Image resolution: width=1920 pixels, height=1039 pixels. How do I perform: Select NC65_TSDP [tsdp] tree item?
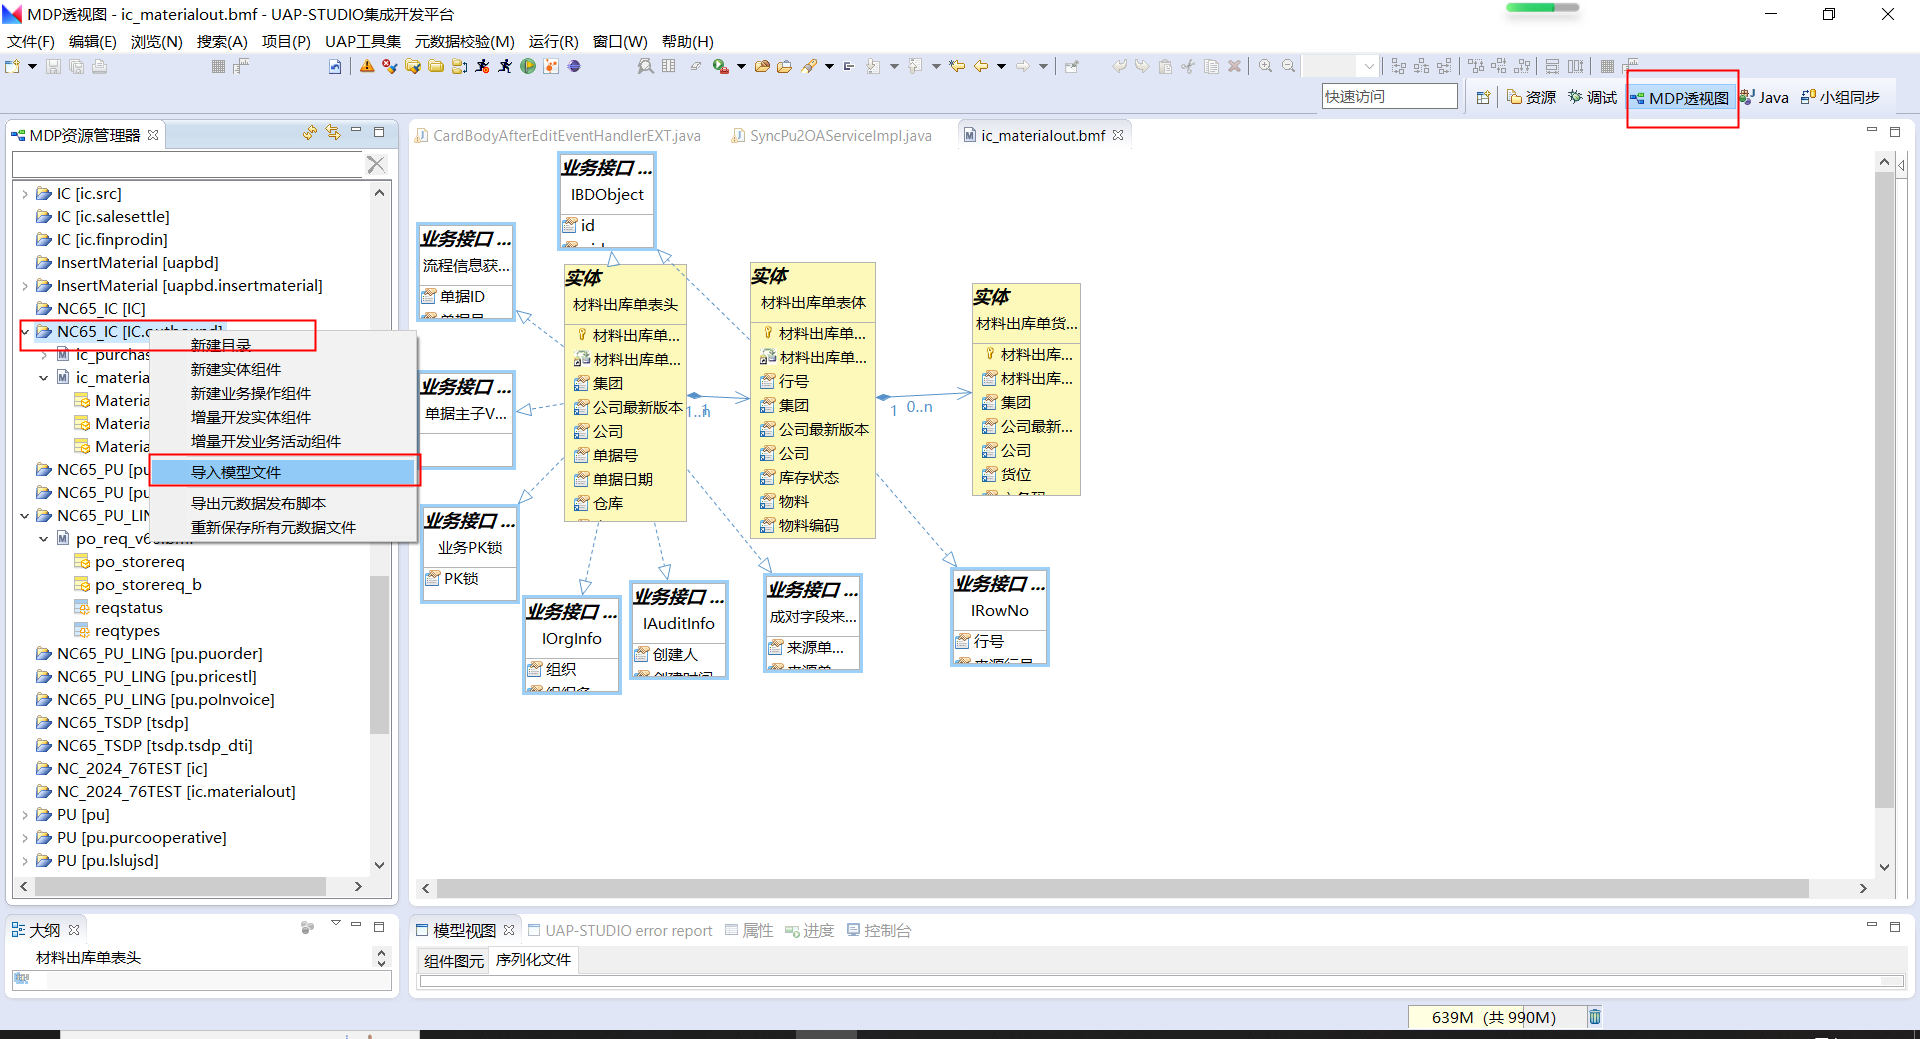tap(122, 723)
